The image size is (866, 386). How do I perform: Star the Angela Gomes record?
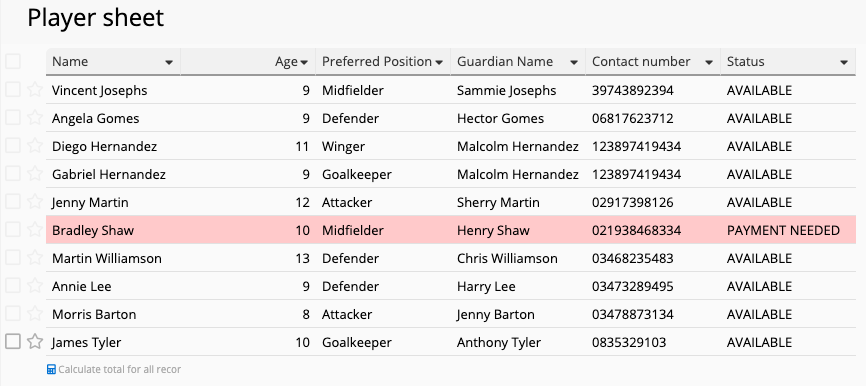[35, 118]
